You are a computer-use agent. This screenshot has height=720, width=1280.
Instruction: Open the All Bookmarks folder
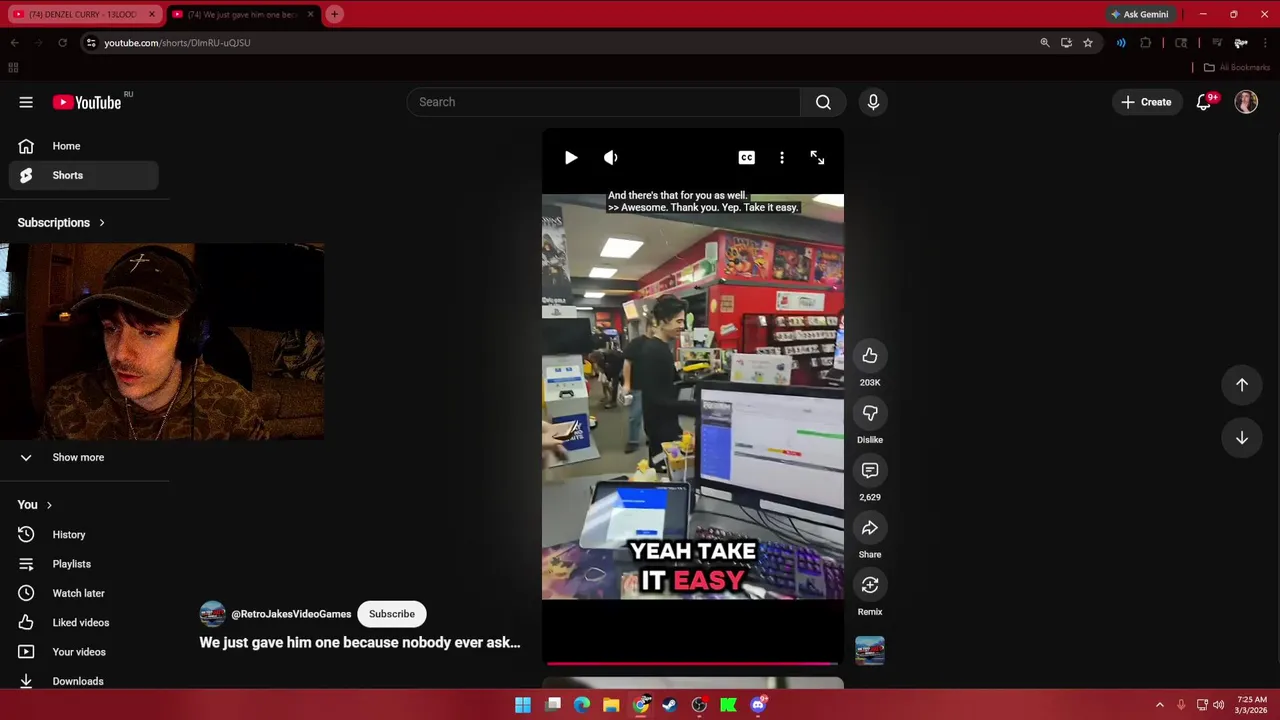[x=1237, y=67]
